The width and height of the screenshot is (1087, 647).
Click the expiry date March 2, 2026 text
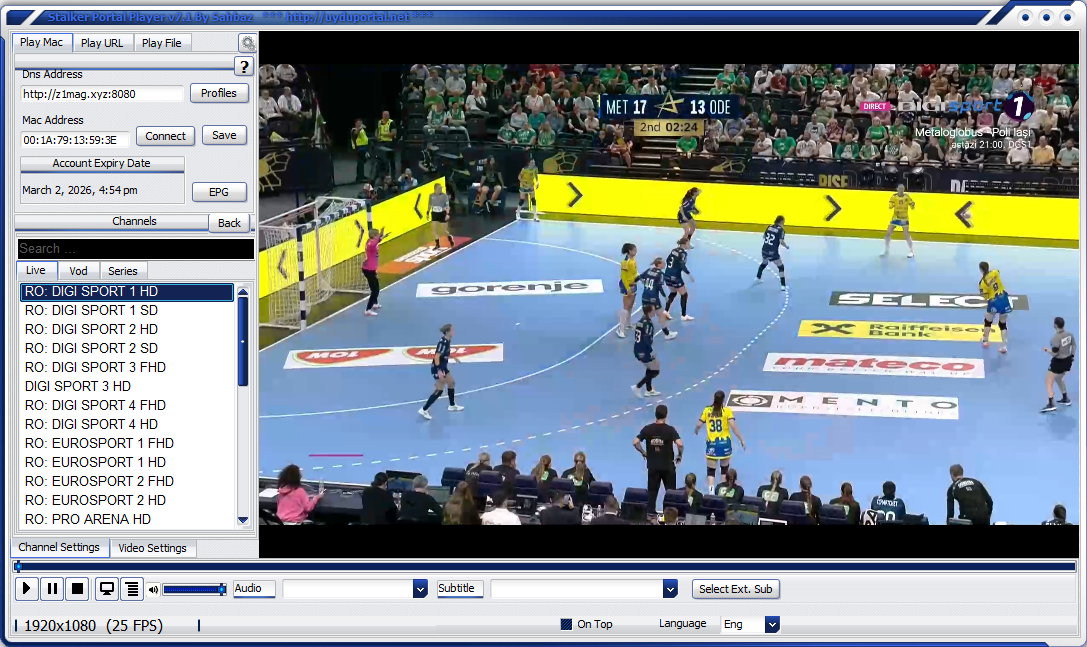80,190
